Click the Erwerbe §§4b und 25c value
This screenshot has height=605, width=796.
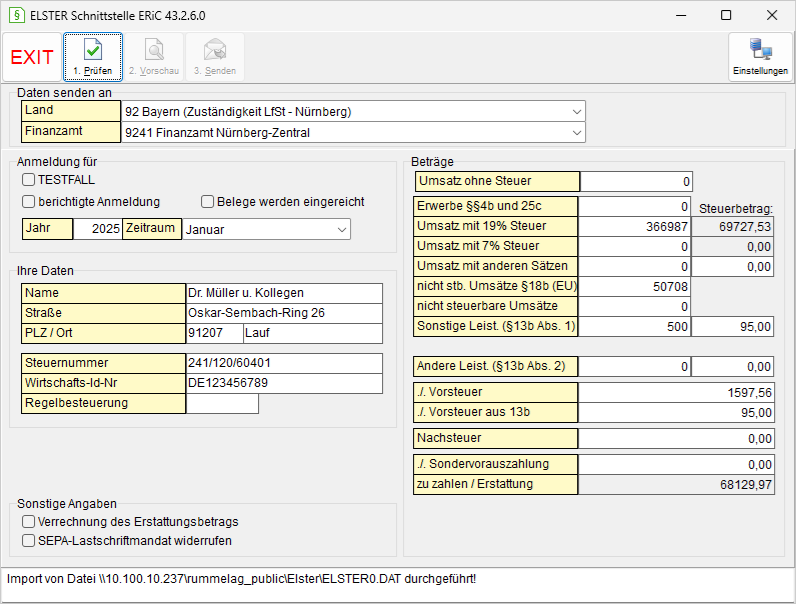[634, 207]
